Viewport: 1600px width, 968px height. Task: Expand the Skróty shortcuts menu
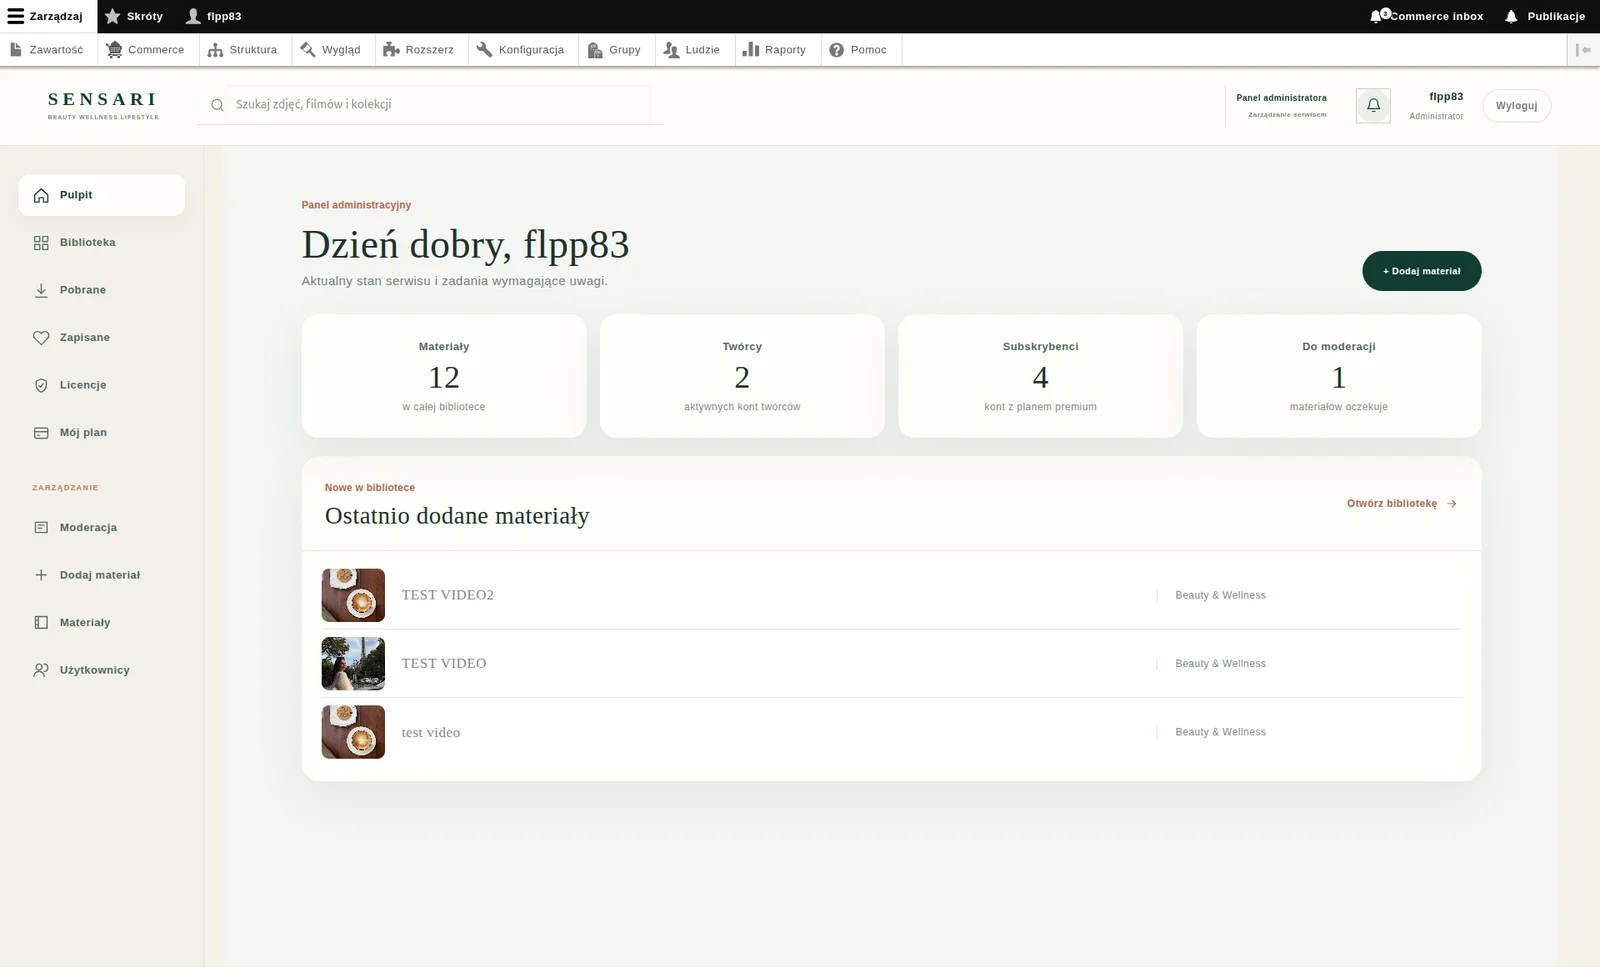pyautogui.click(x=134, y=16)
